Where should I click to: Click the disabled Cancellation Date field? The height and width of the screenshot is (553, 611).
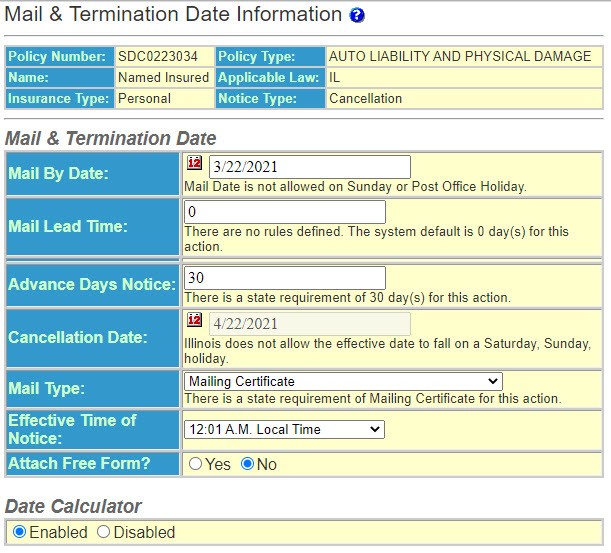coord(310,324)
